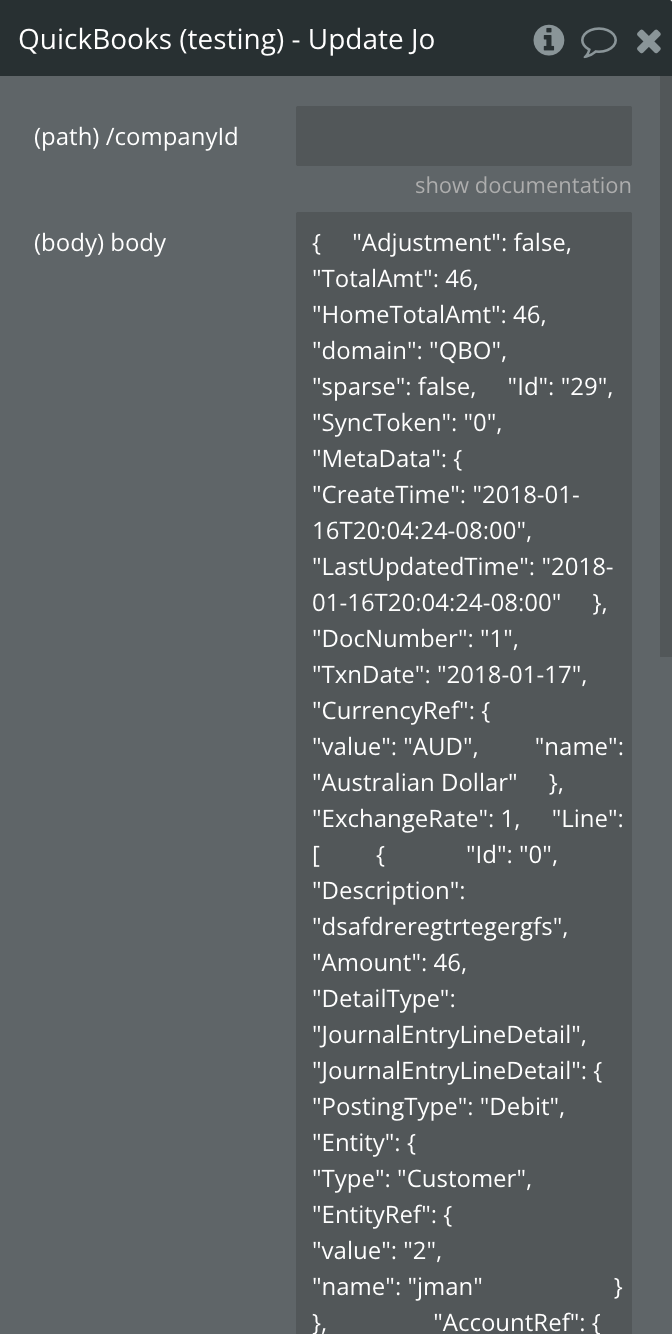Click the info icon in the header
Viewport: 672px width, 1334px height.
(x=548, y=40)
